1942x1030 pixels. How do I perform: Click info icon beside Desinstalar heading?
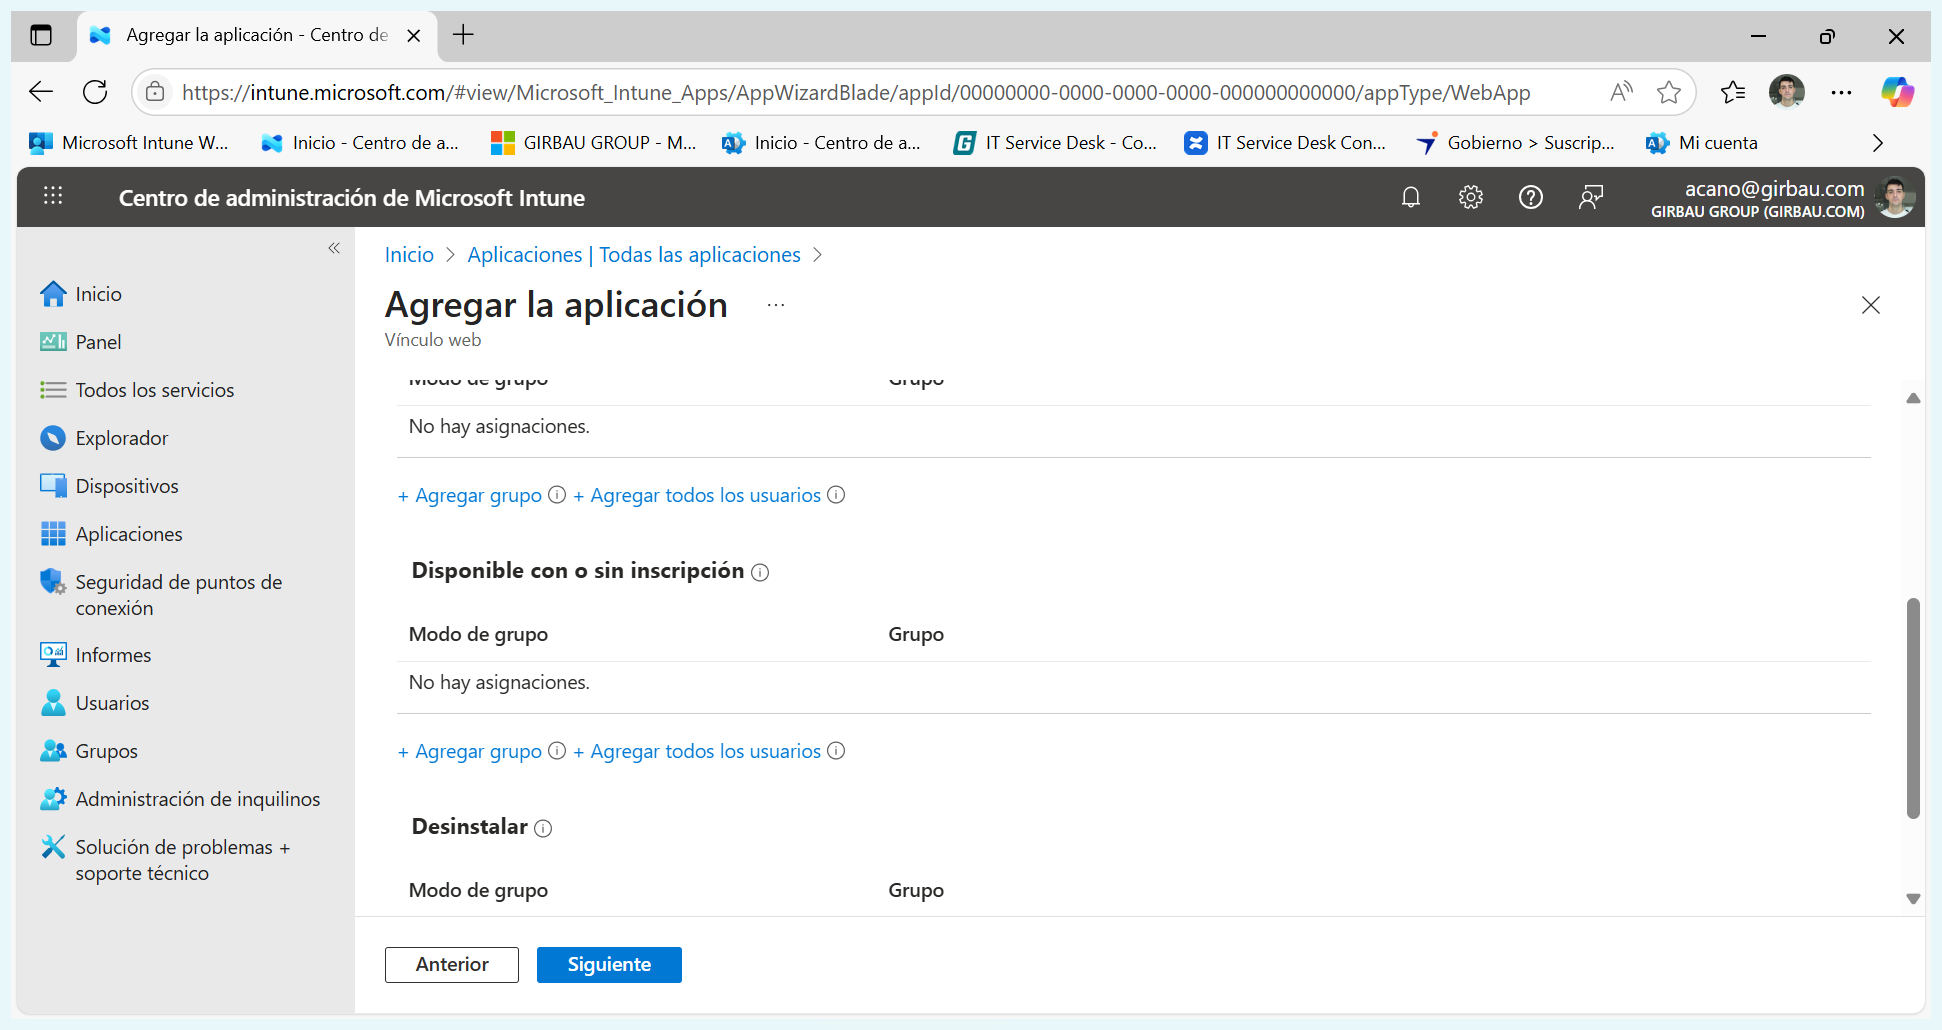[543, 828]
